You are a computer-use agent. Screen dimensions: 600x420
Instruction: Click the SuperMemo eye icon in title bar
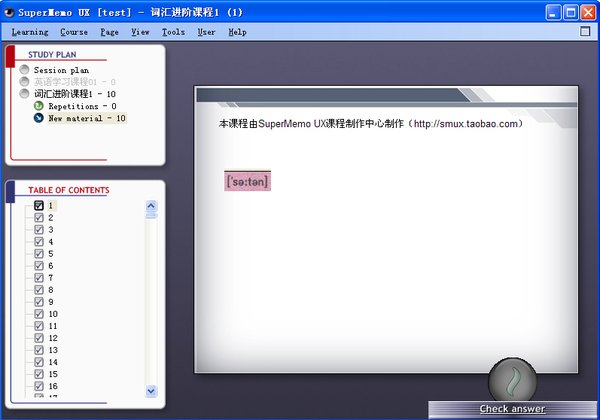click(x=9, y=13)
